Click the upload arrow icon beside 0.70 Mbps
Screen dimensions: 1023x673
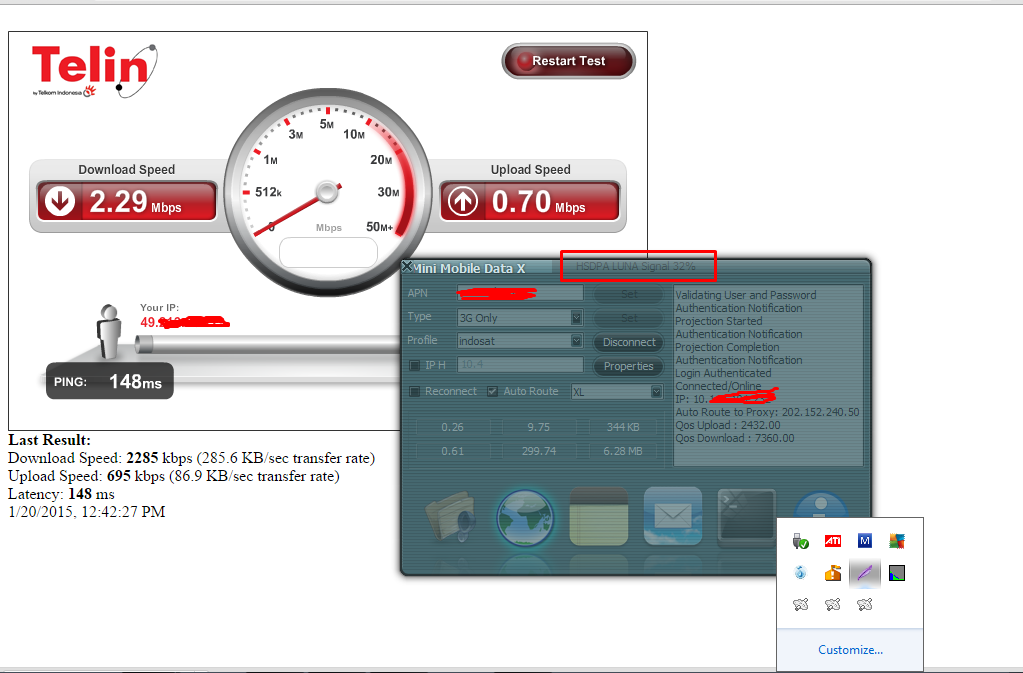(463, 201)
